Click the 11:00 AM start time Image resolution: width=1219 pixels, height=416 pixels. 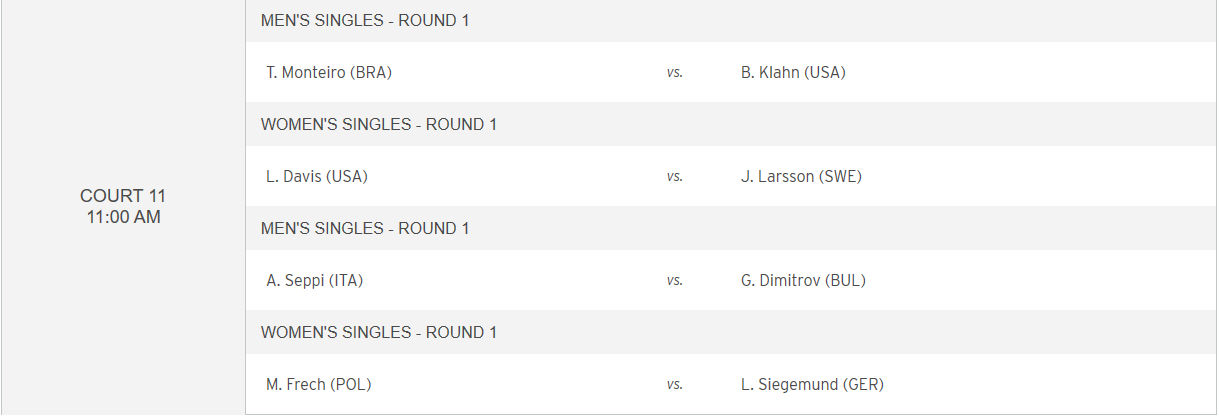(x=123, y=217)
